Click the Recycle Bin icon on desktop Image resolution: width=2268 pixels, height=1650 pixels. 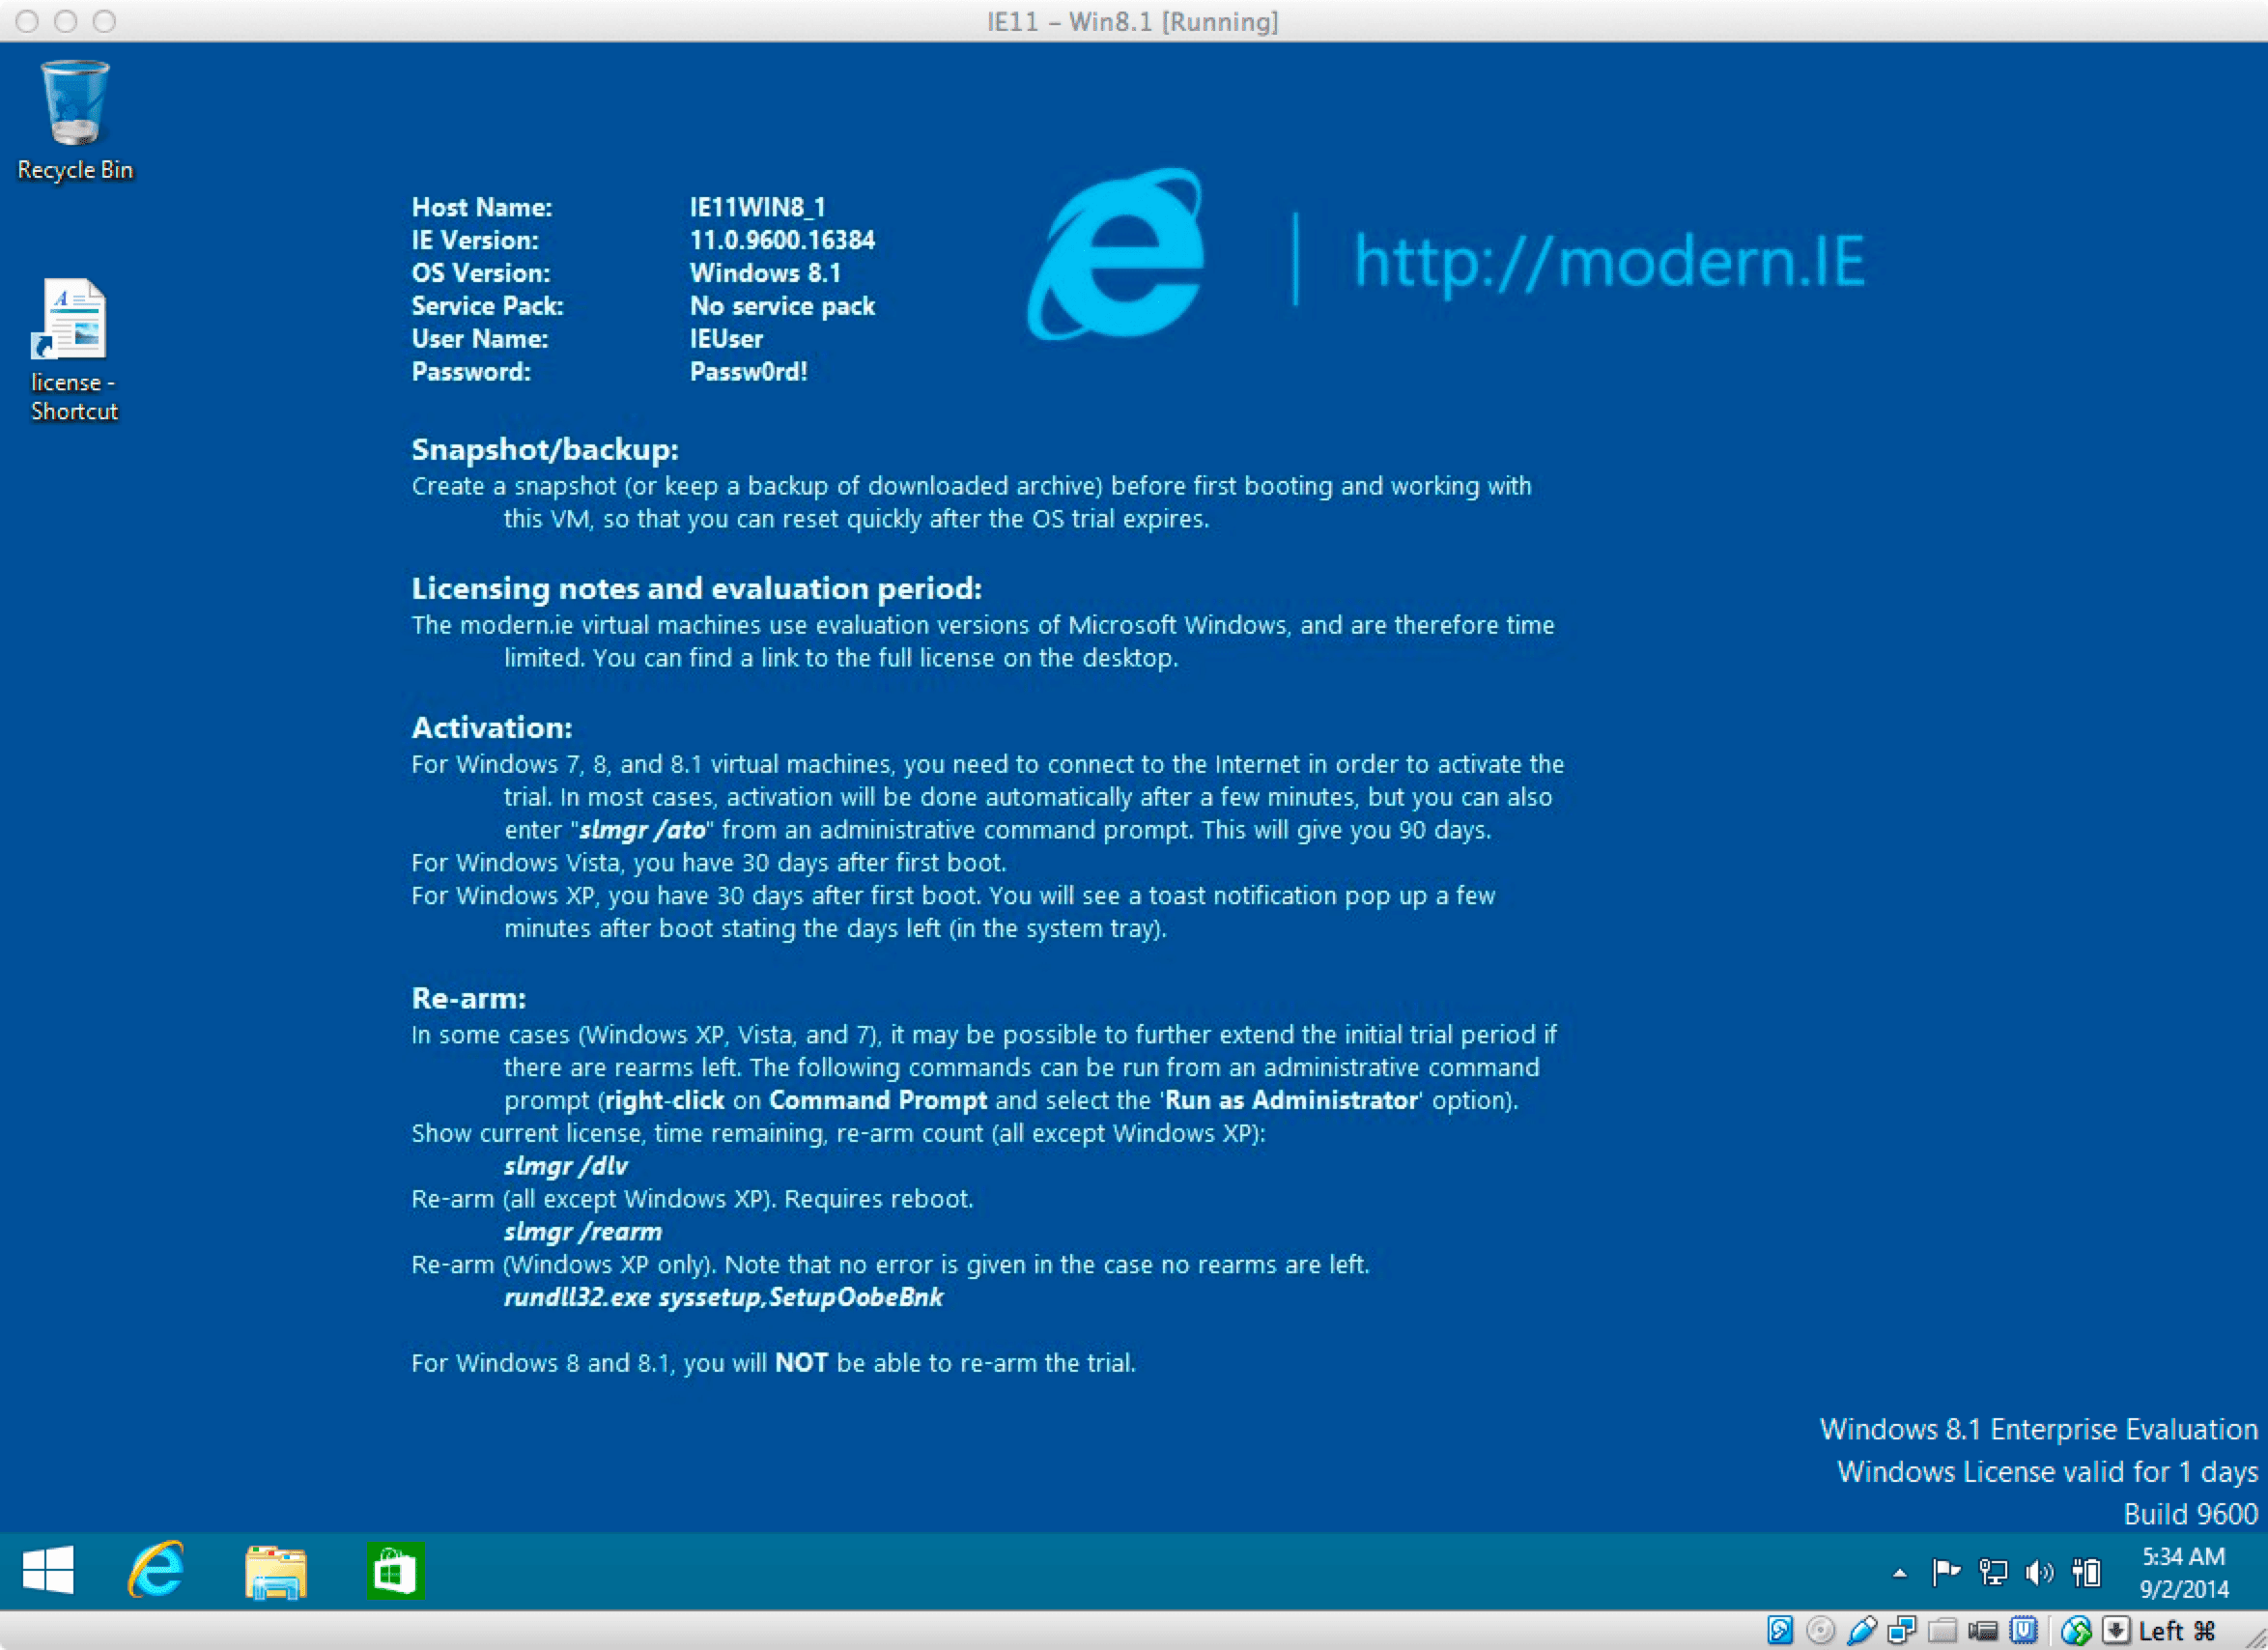(x=75, y=97)
